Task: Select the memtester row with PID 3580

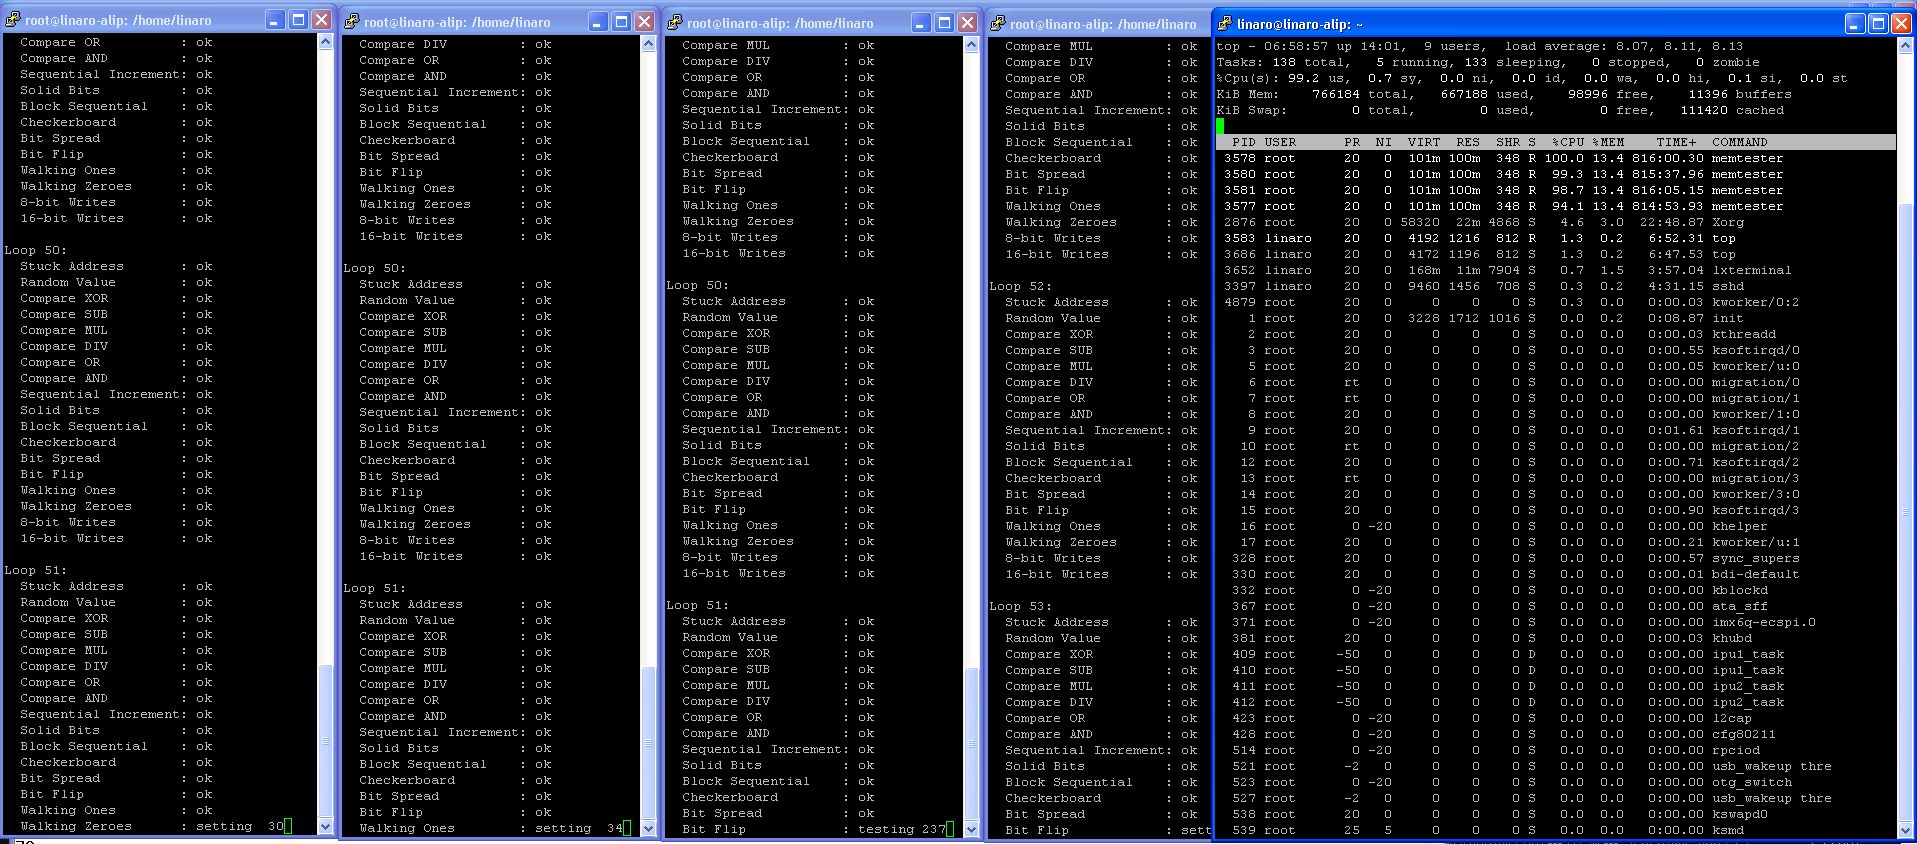Action: (x=1555, y=174)
